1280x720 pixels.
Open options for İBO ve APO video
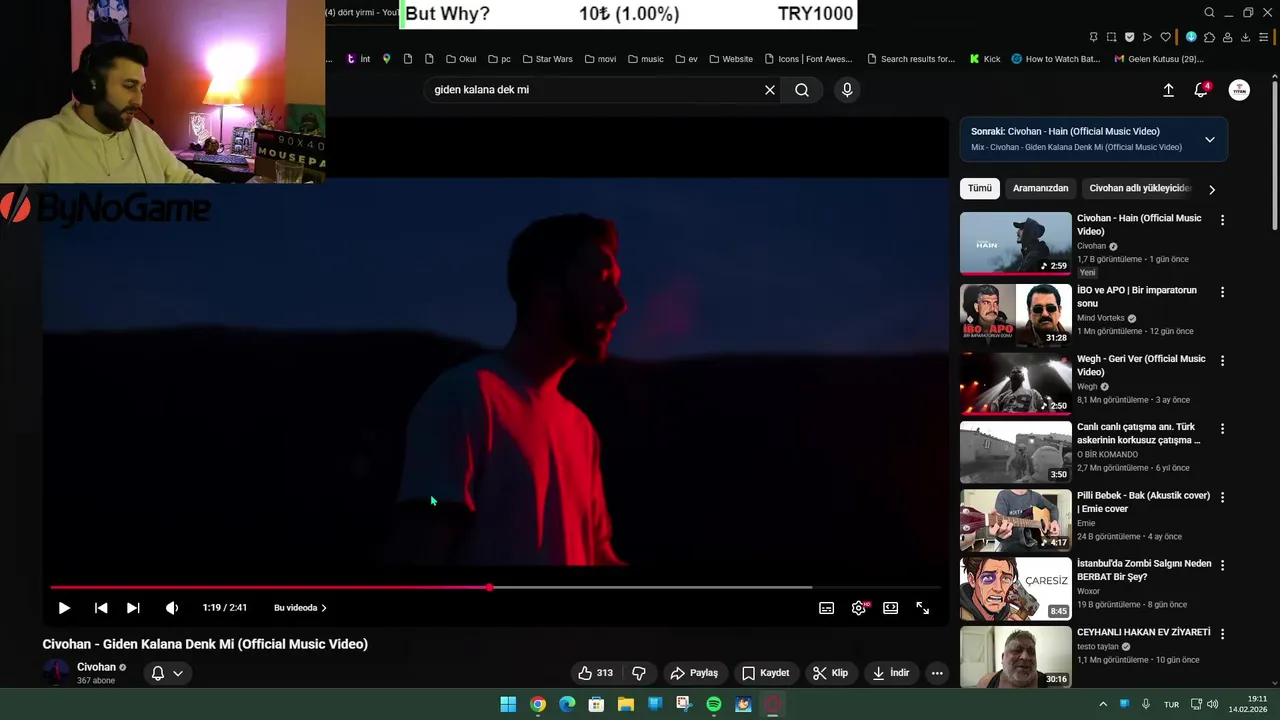coord(1222,292)
